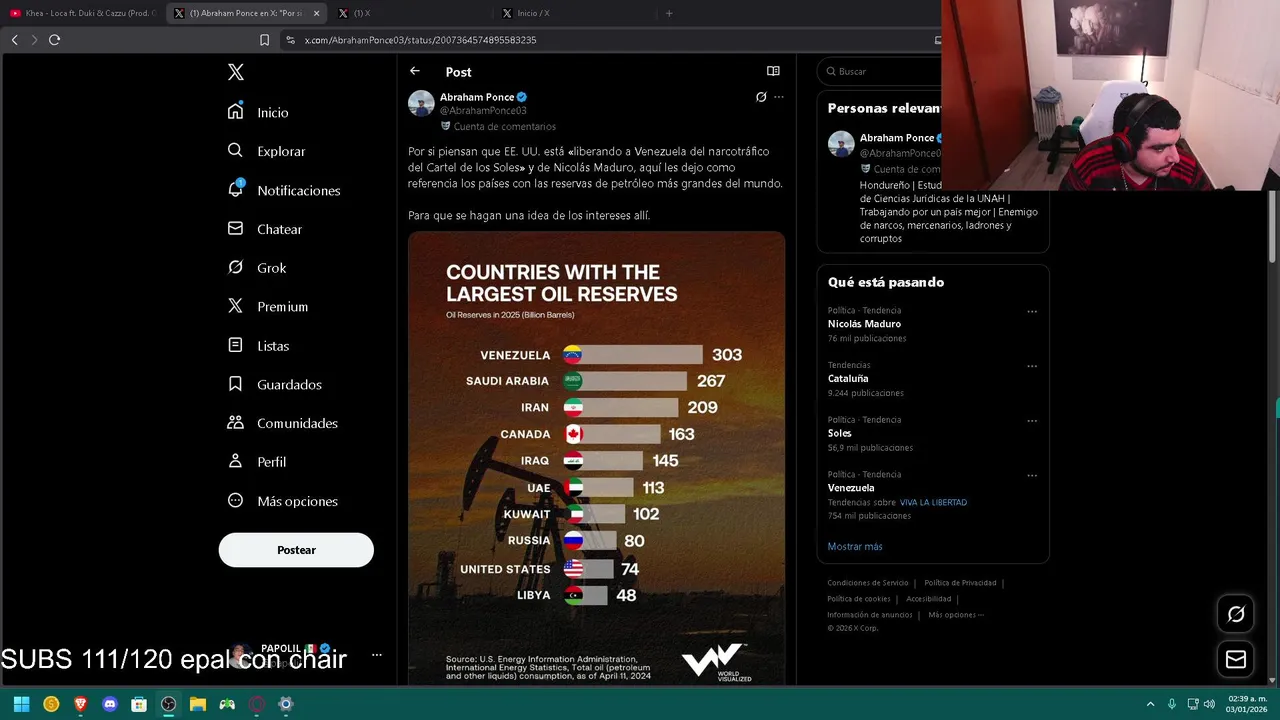Open Comunidades page

pos(283,423)
